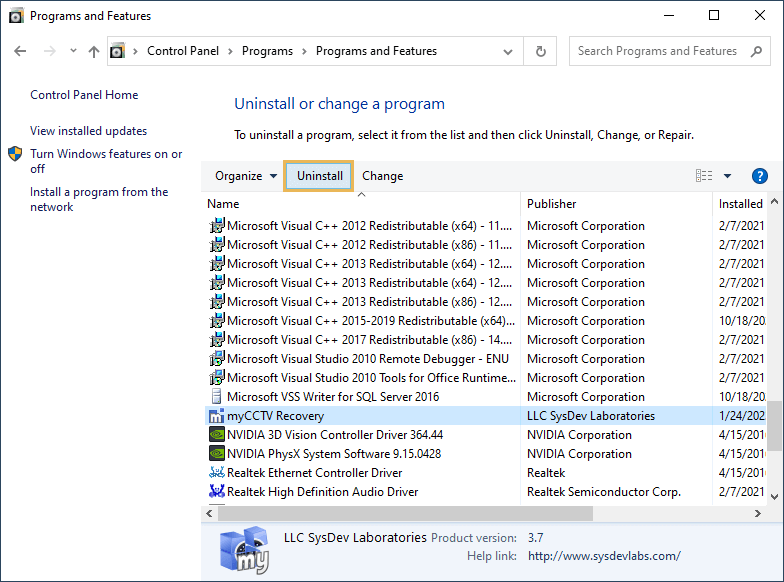This screenshot has height=582, width=784.
Task: Click the forward navigation arrow
Action: (49, 51)
